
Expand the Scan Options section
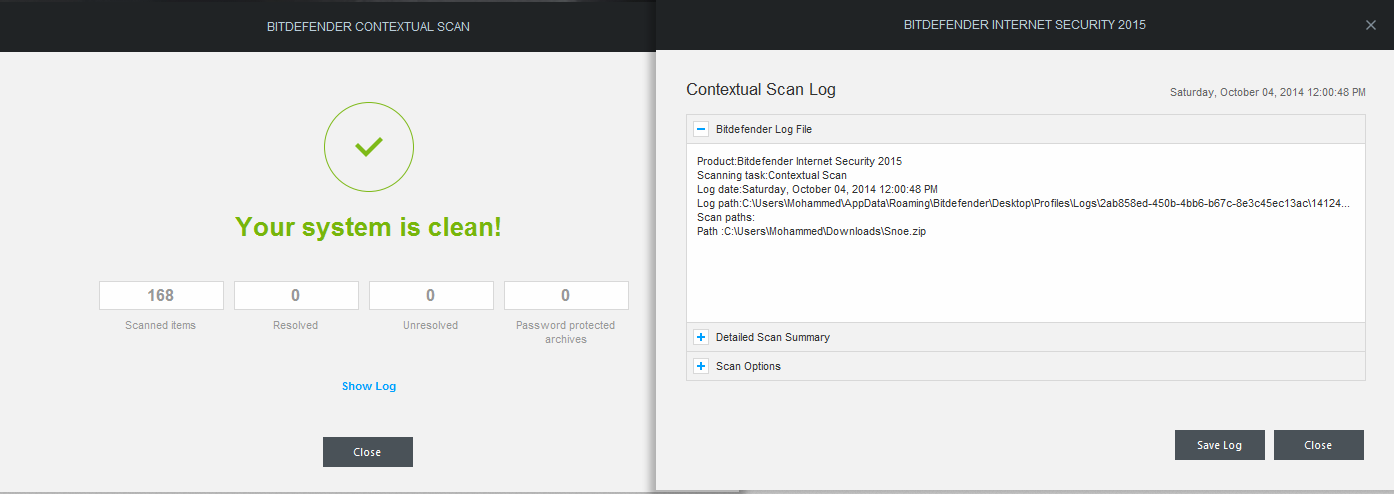[x=701, y=366]
